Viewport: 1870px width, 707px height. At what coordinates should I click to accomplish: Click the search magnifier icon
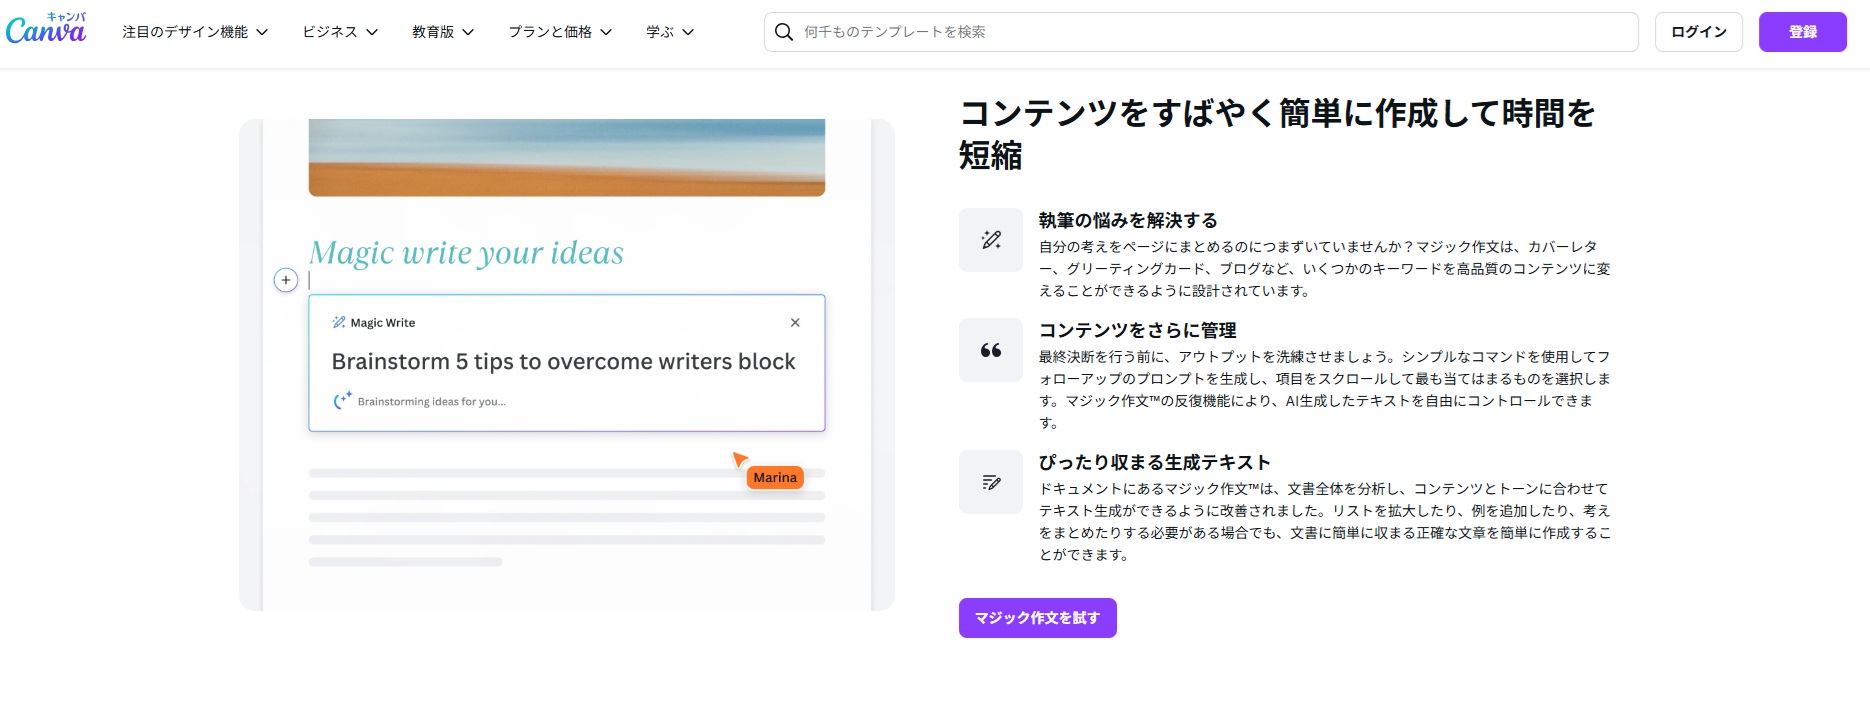point(784,32)
